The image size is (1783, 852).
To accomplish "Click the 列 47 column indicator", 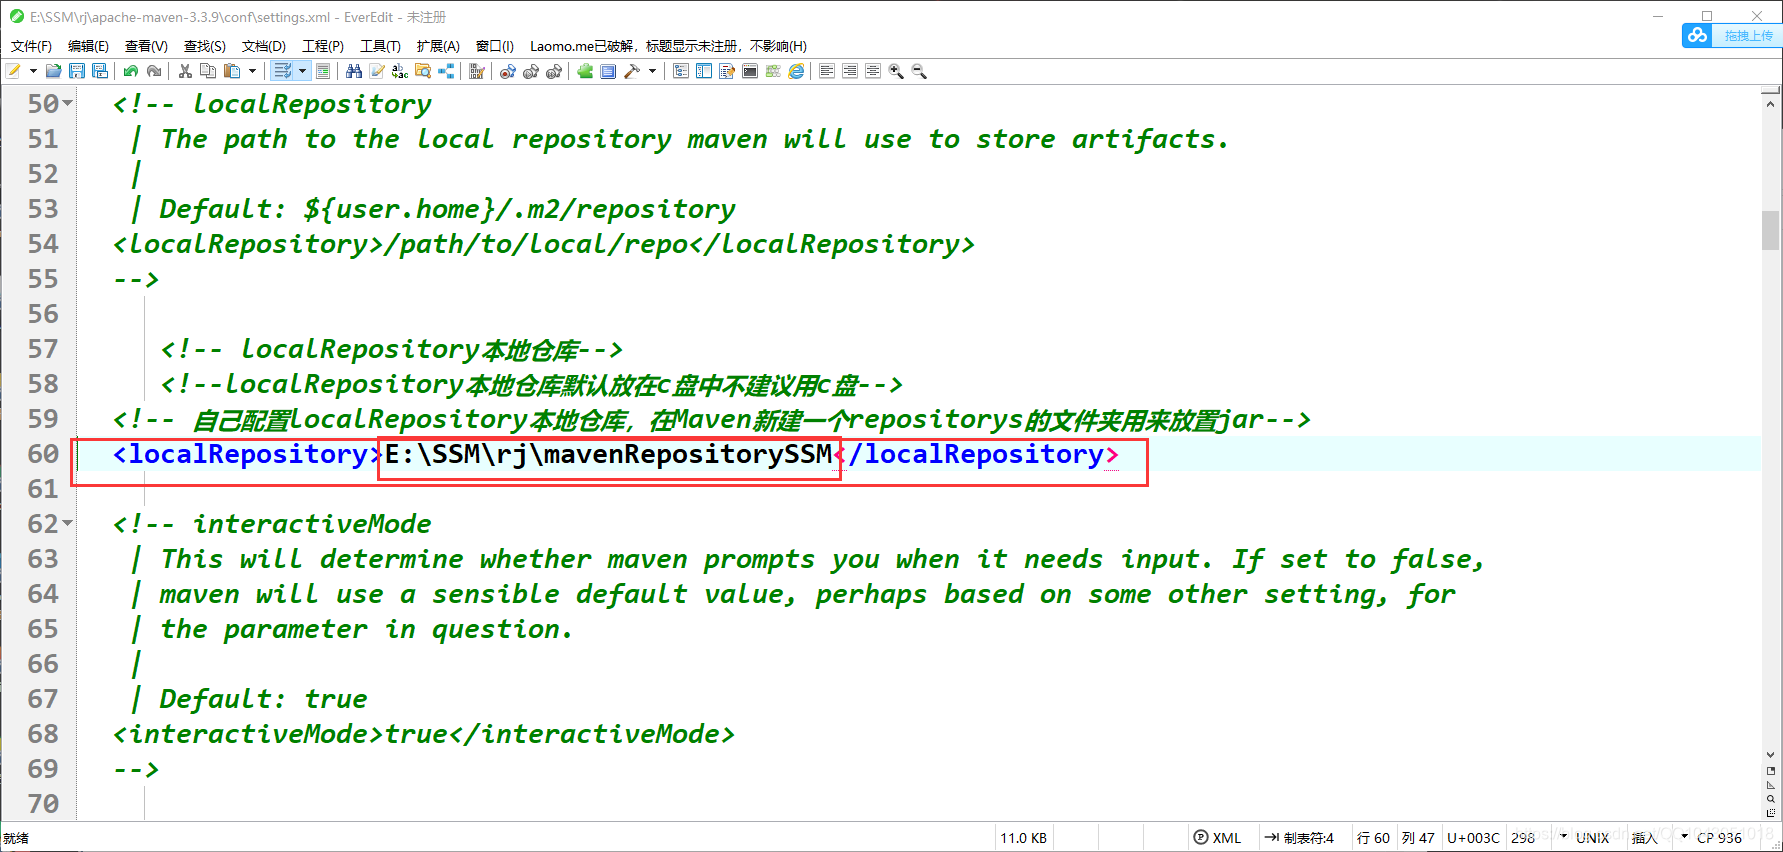I will click(1418, 838).
